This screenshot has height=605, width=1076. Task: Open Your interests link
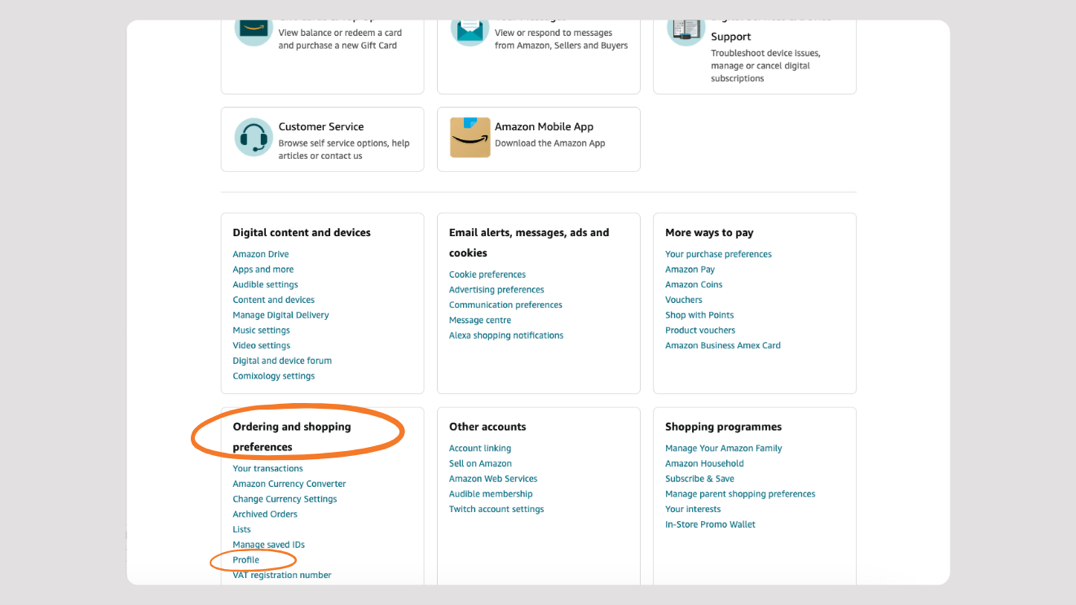(x=692, y=509)
